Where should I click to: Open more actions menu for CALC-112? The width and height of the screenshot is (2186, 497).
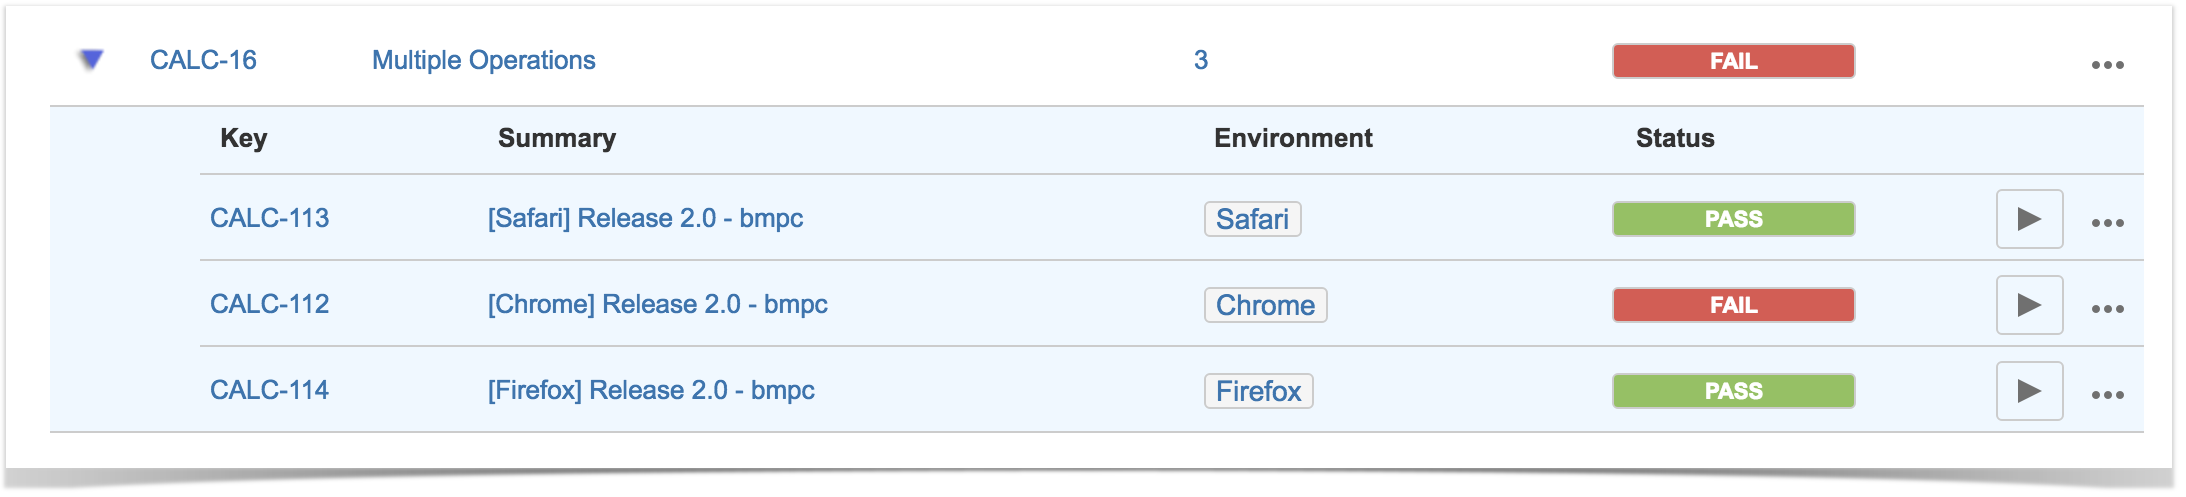click(2107, 309)
